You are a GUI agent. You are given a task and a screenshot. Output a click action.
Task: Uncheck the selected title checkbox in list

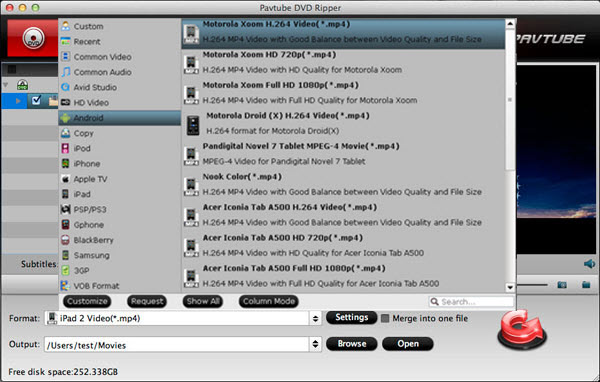tap(36, 101)
